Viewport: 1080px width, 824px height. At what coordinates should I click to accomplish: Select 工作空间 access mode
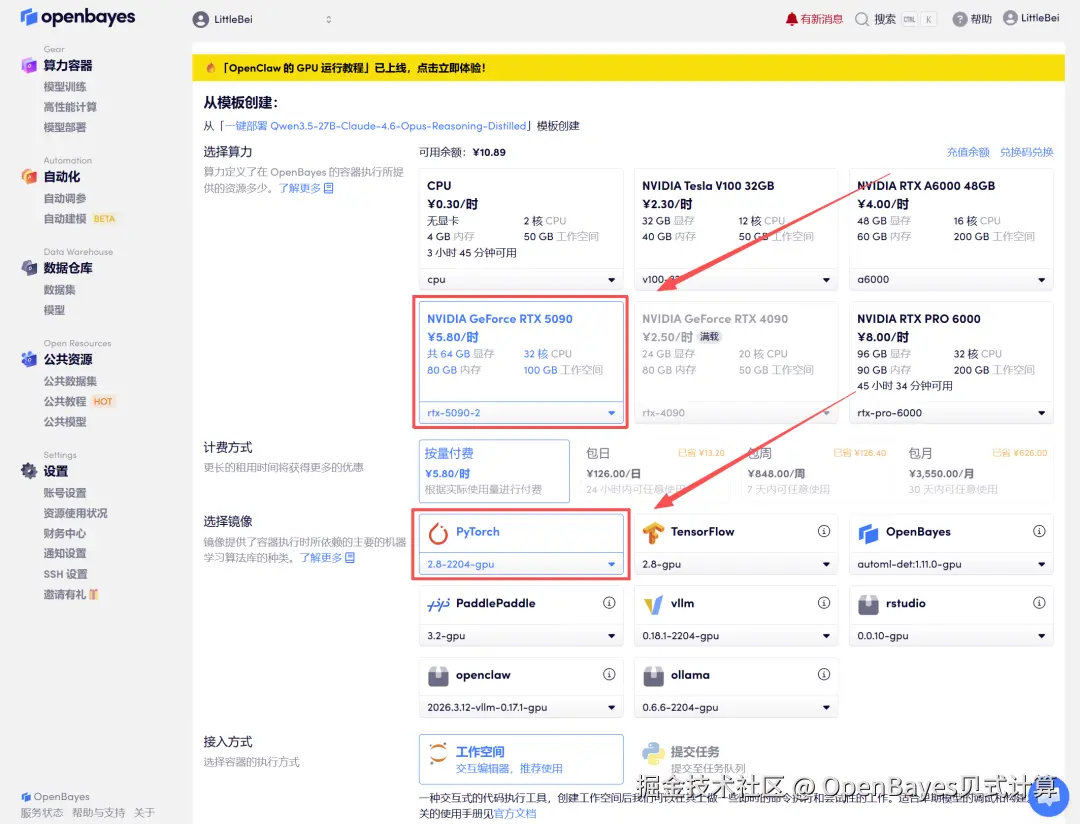521,759
